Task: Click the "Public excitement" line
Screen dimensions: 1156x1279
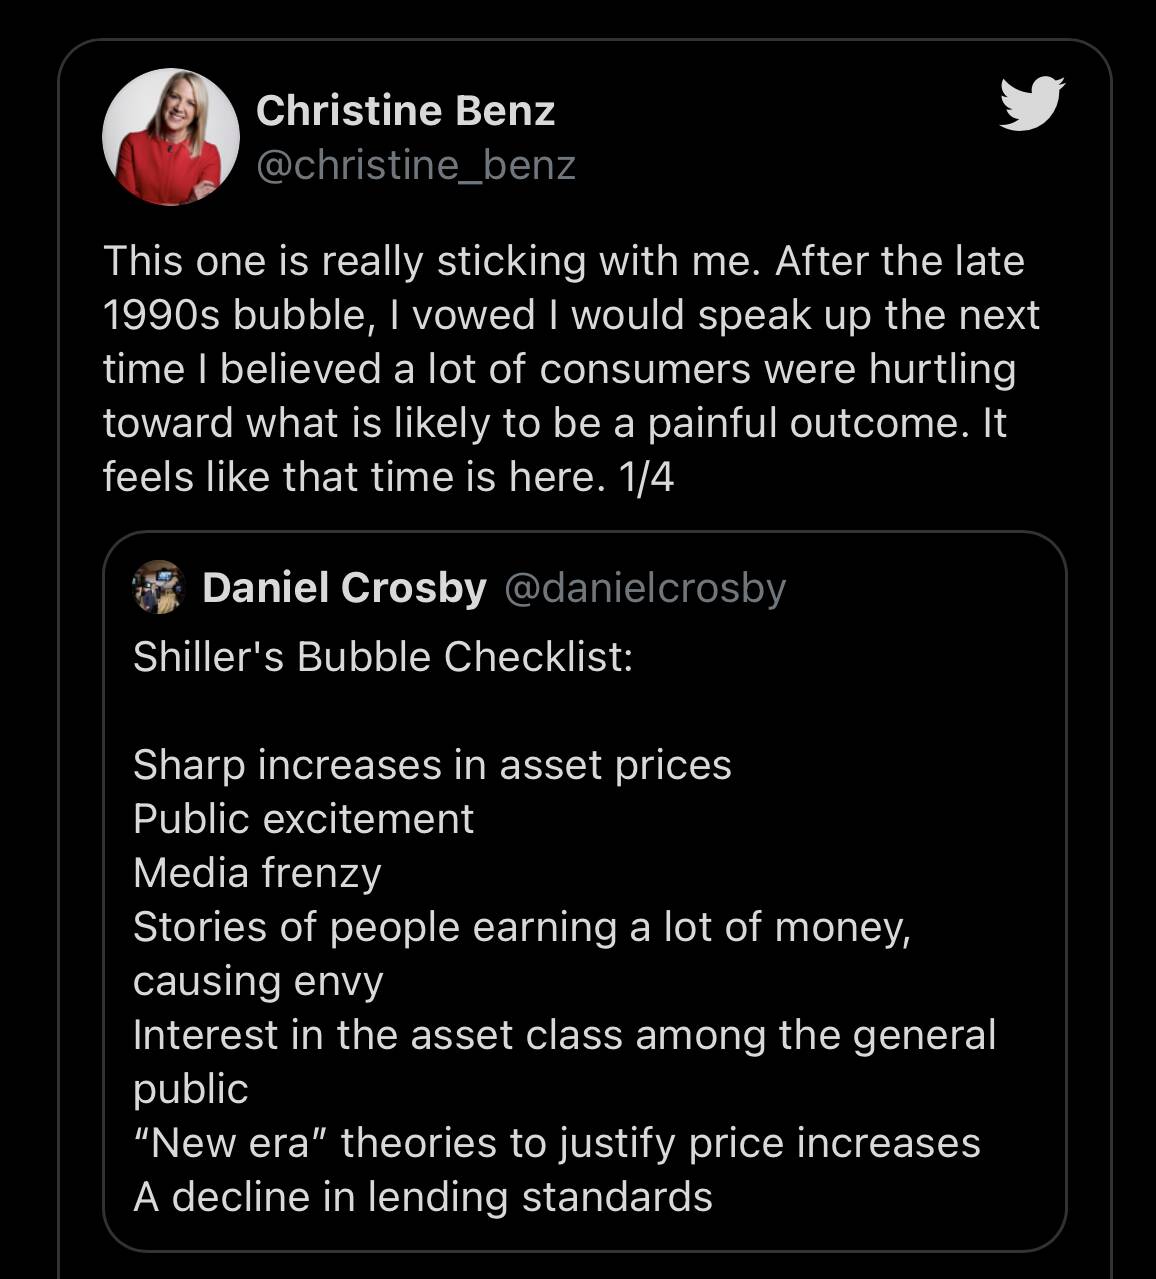Action: click(303, 819)
